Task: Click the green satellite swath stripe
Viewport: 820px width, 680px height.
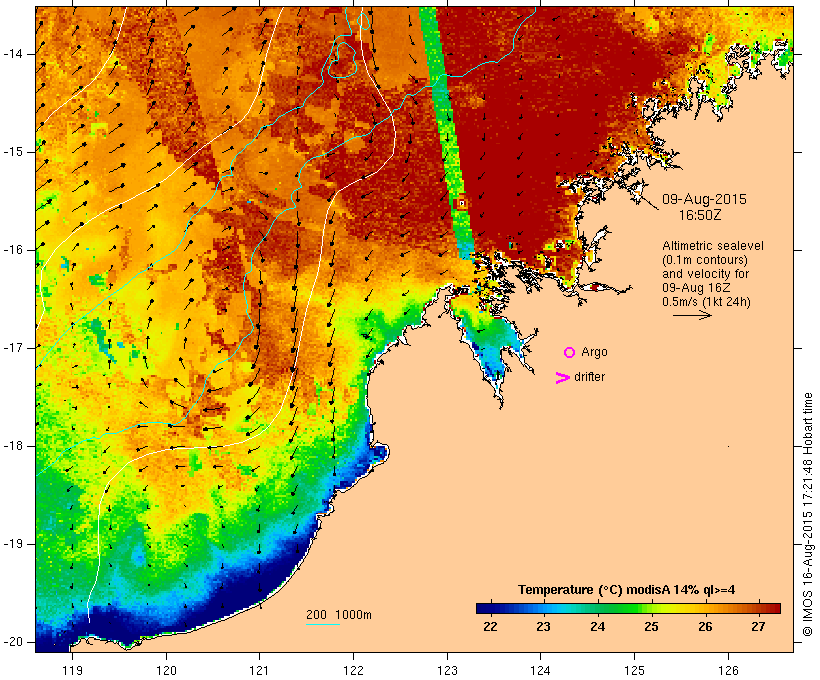Action: [445, 120]
